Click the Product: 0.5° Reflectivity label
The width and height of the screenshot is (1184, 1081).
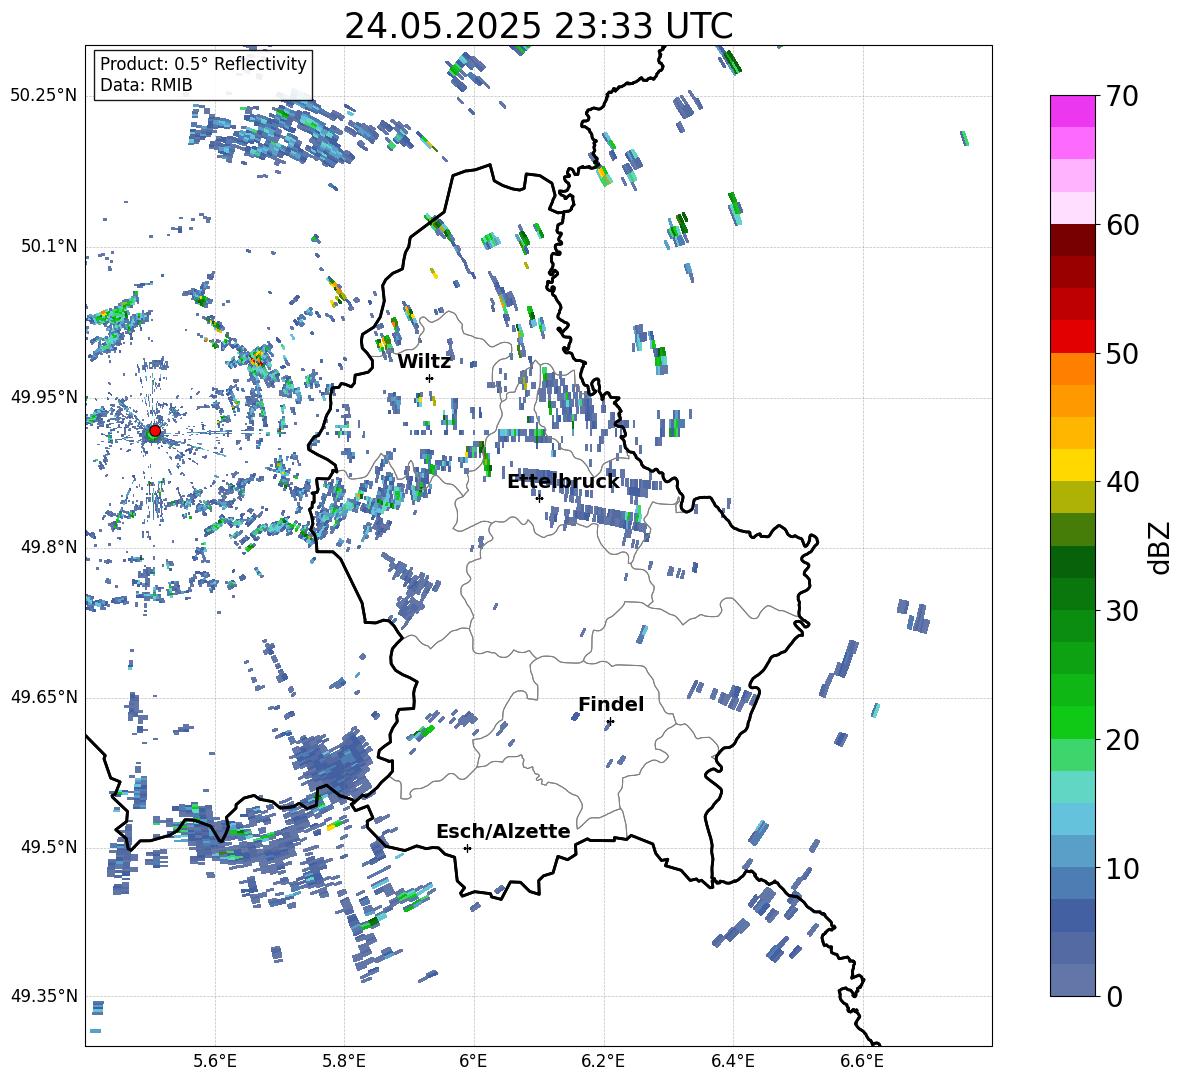(x=203, y=63)
